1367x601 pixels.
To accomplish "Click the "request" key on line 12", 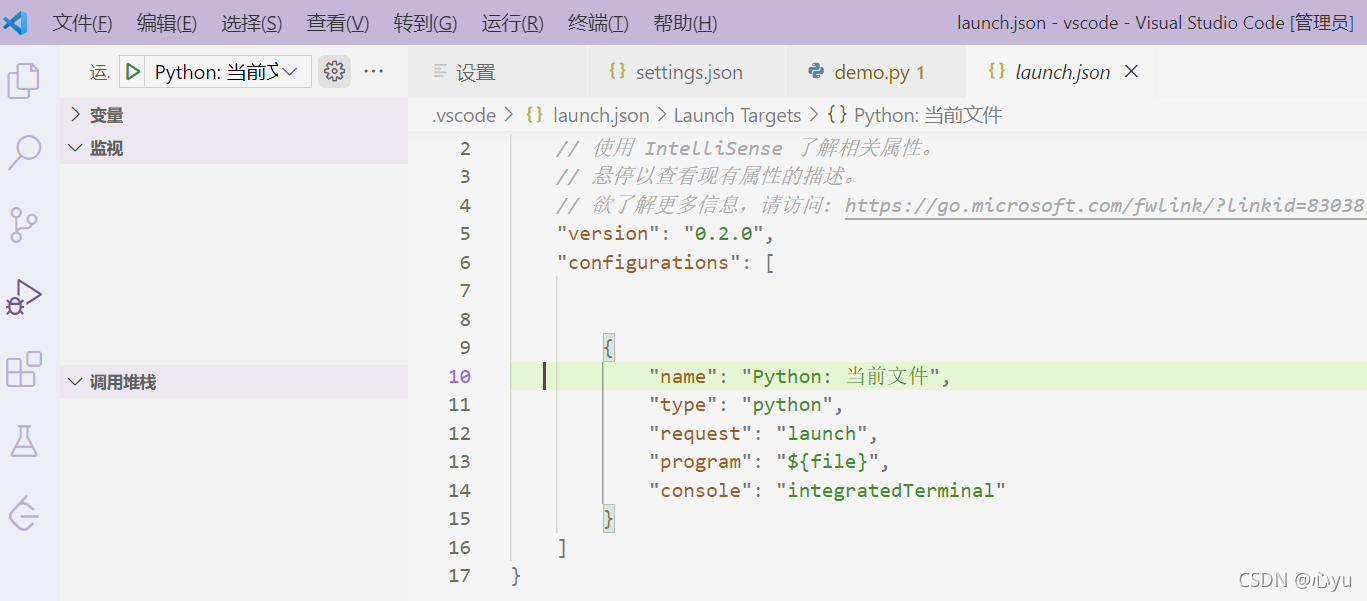I will pos(701,434).
